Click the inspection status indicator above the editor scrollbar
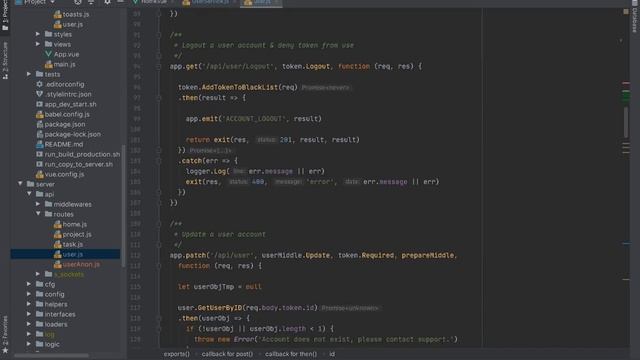 coord(626,12)
